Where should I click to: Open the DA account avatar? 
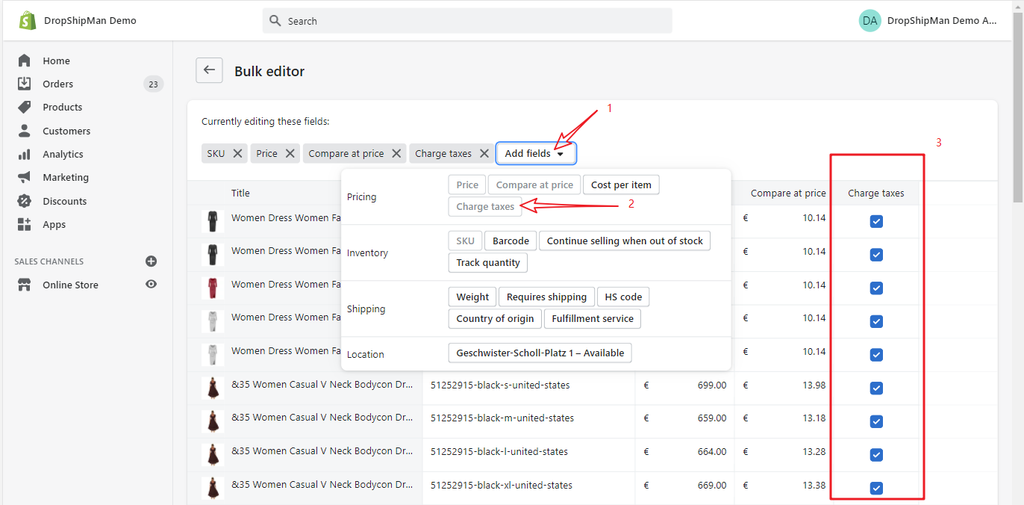869,21
